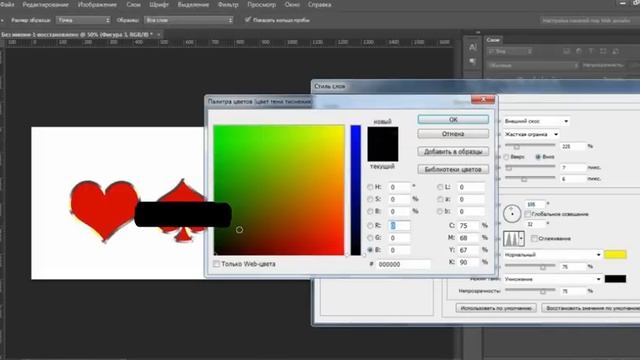Open the 'Изображение' menu
Image resolution: width=640 pixels, height=360 pixels.
[97, 5]
